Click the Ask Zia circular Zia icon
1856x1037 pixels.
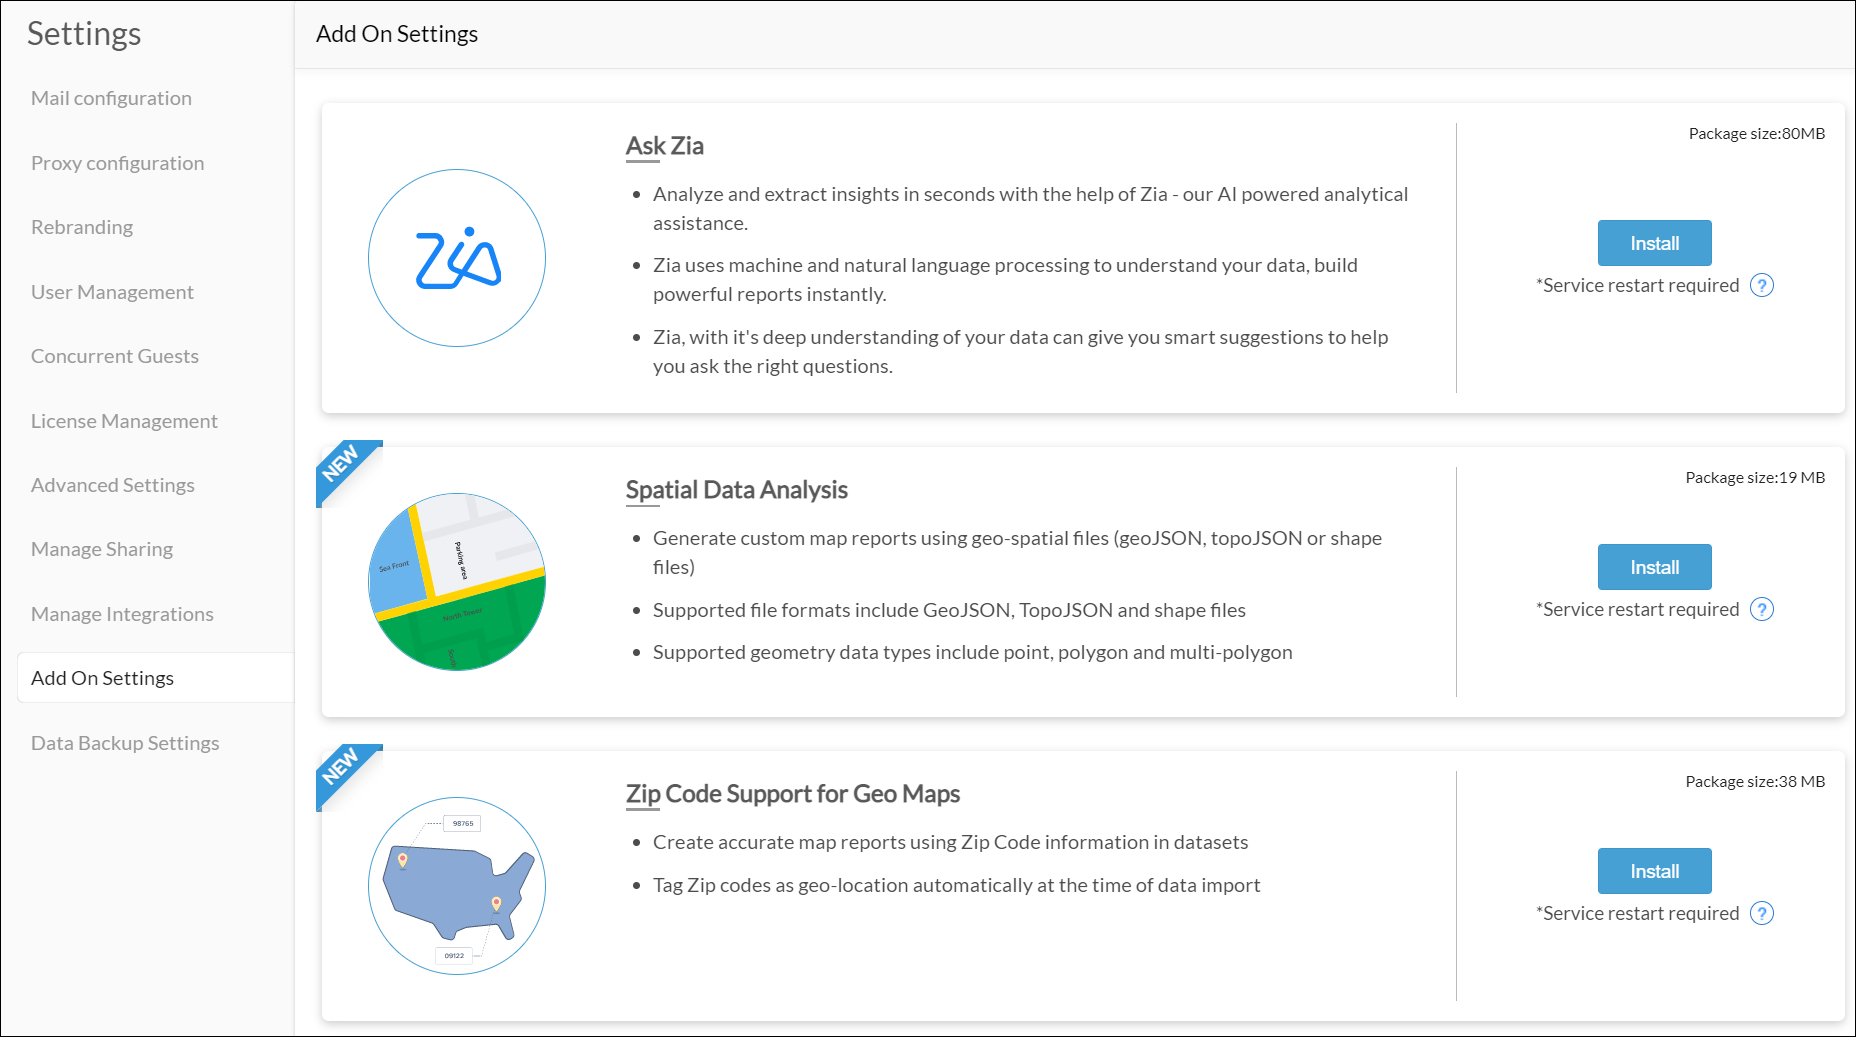457,257
